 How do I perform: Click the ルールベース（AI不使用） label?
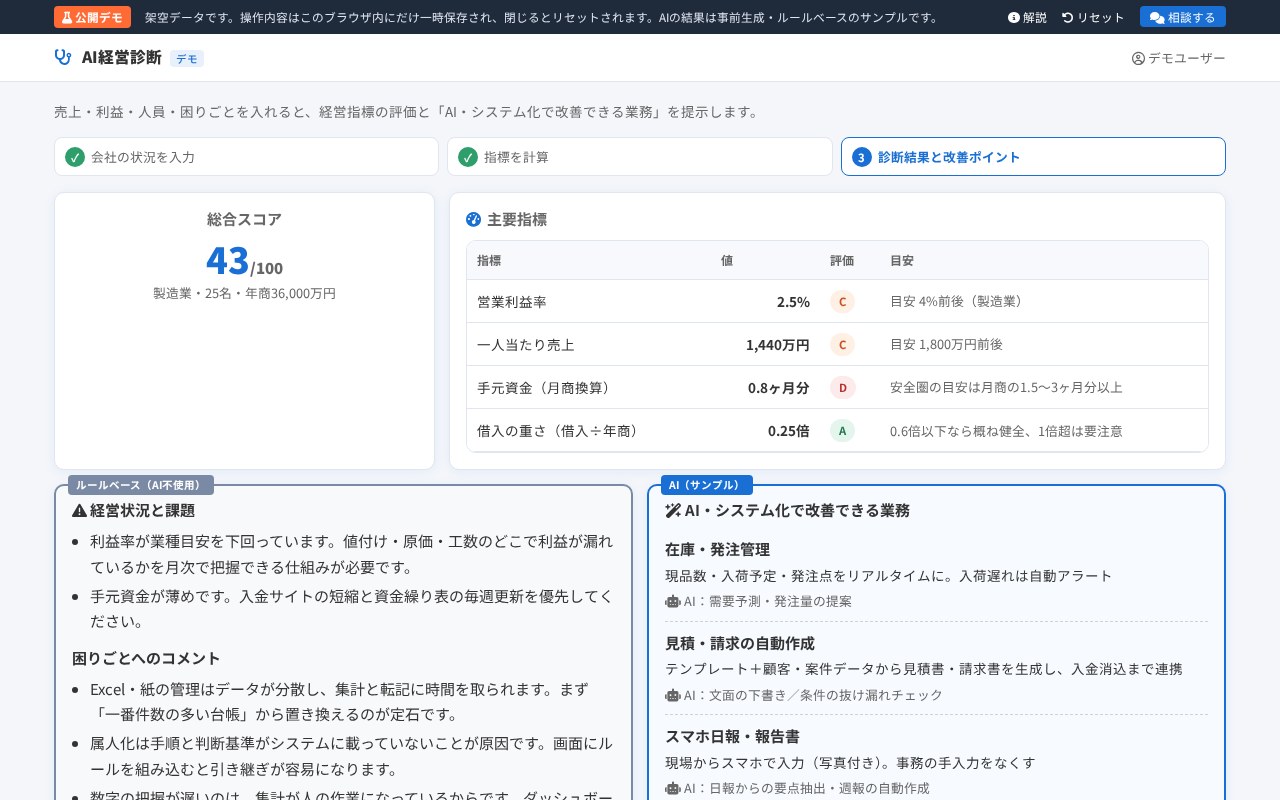[141, 485]
